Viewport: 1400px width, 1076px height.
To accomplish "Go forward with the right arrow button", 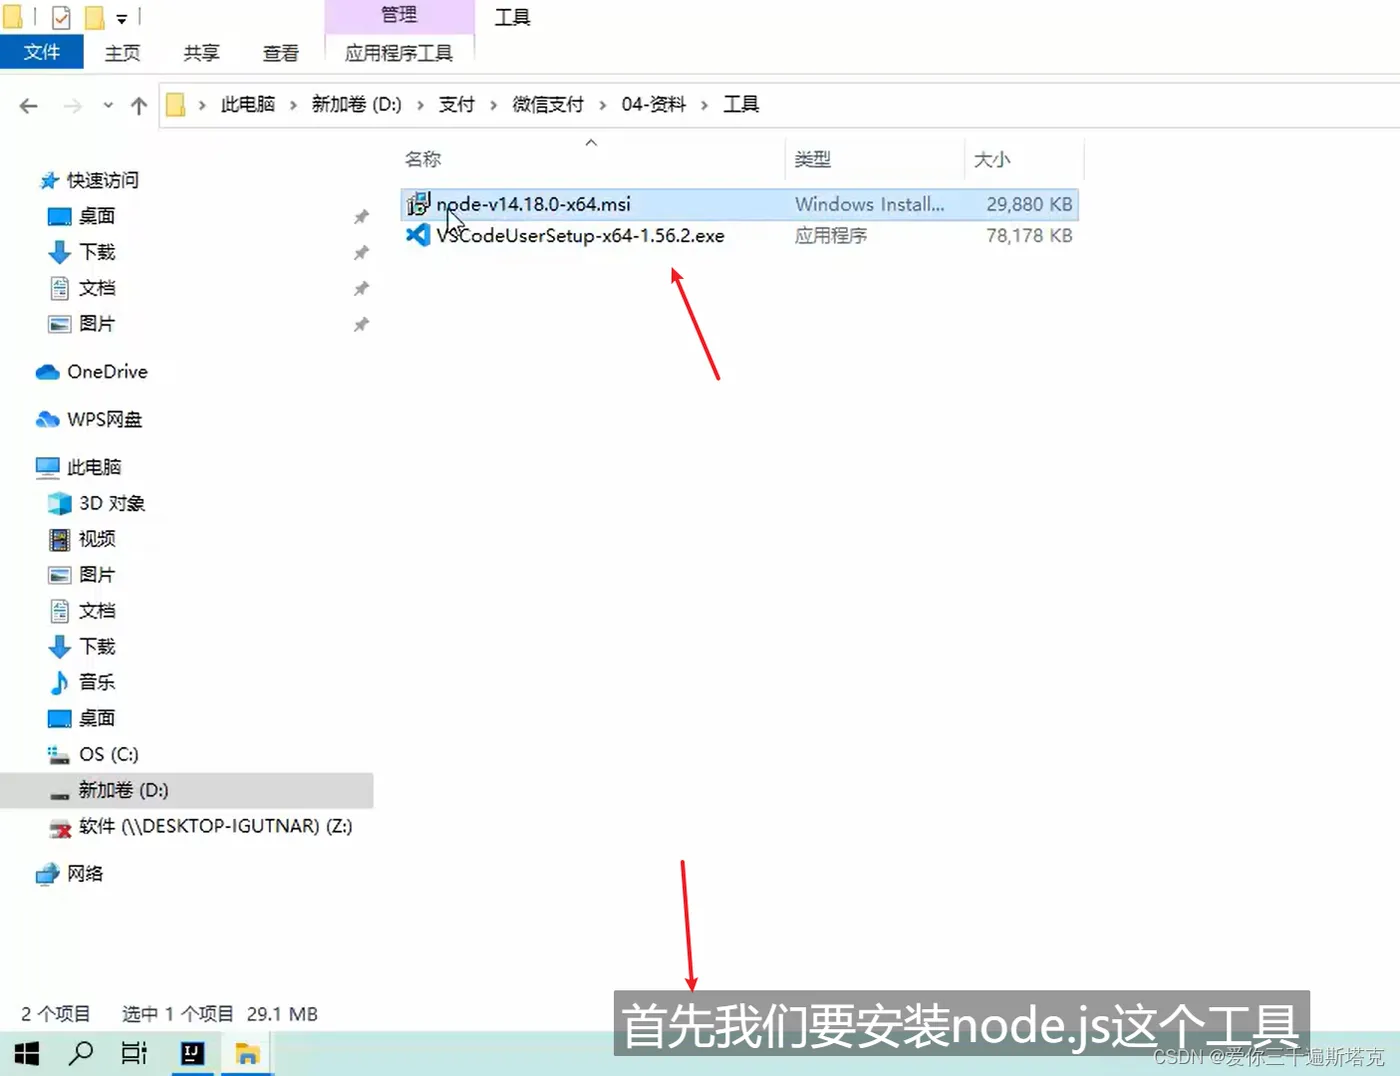I will point(72,105).
